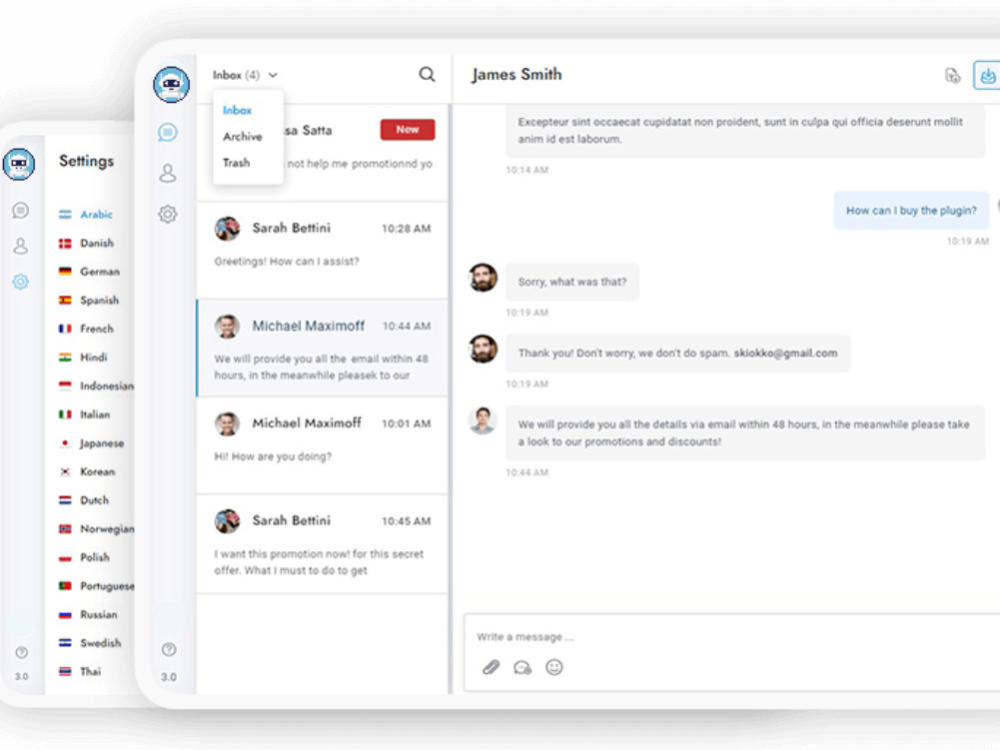Select Hindi language in Settings
Screen dimensions: 1000x750
pyautogui.click(x=83, y=357)
